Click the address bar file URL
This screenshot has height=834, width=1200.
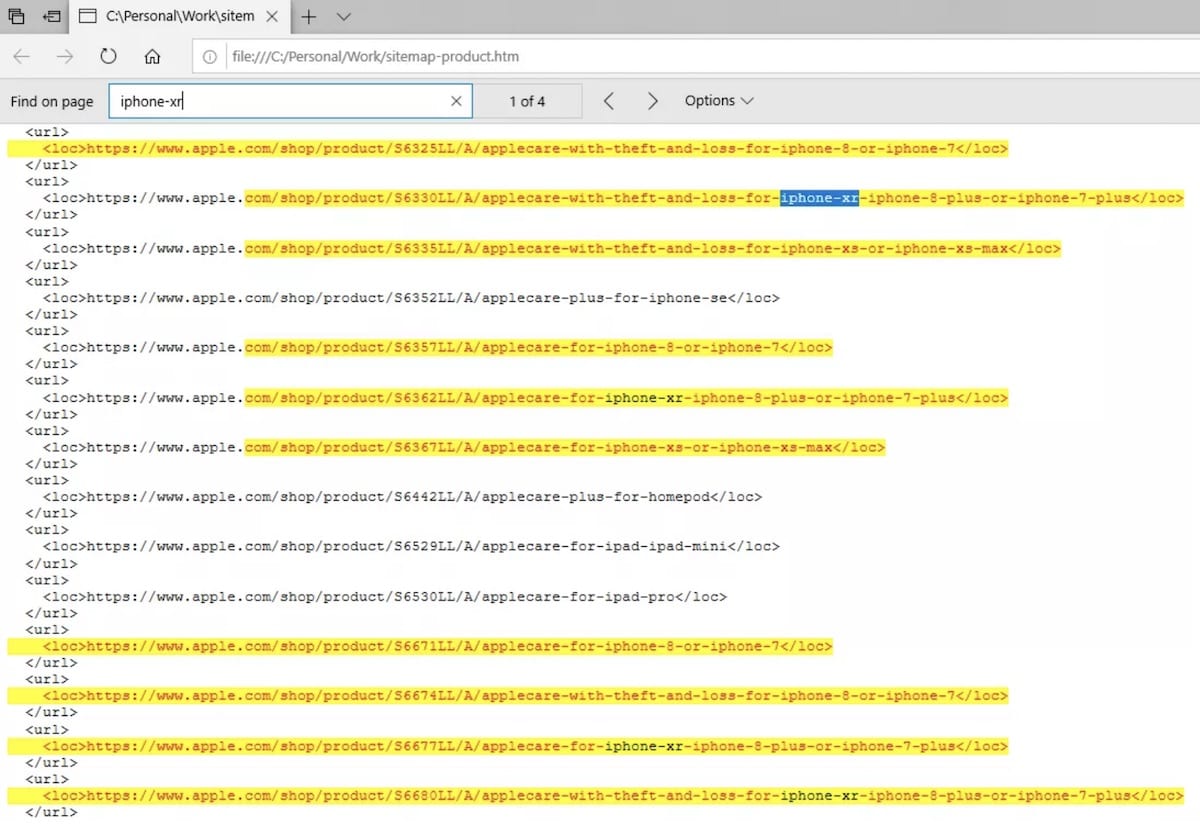click(x=375, y=57)
